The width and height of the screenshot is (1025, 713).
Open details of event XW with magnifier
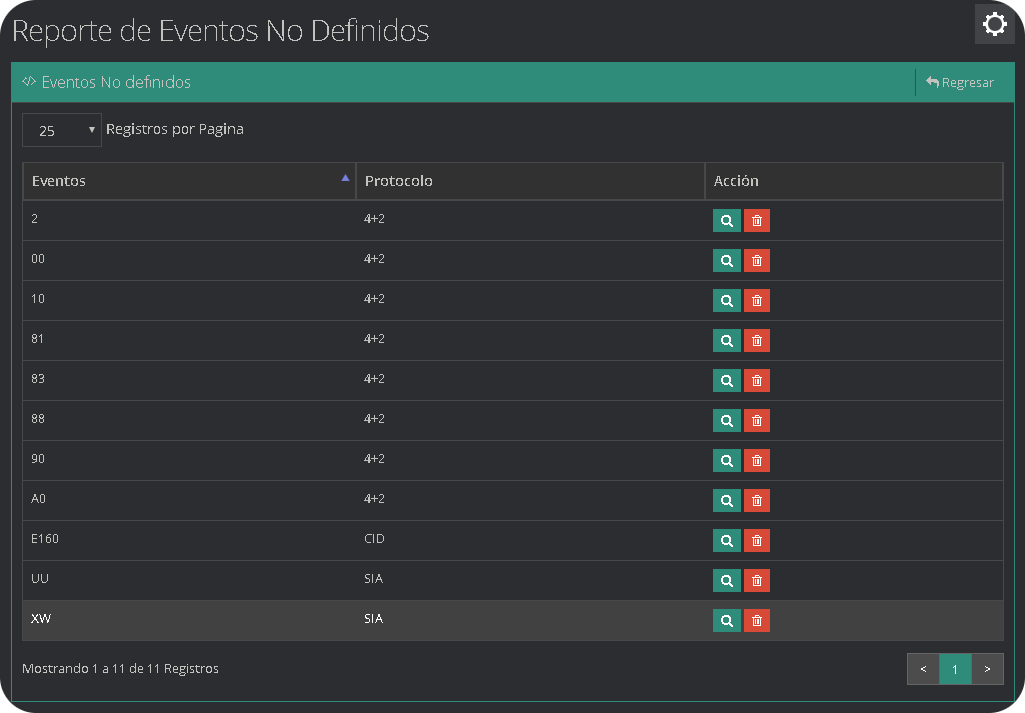pyautogui.click(x=727, y=620)
